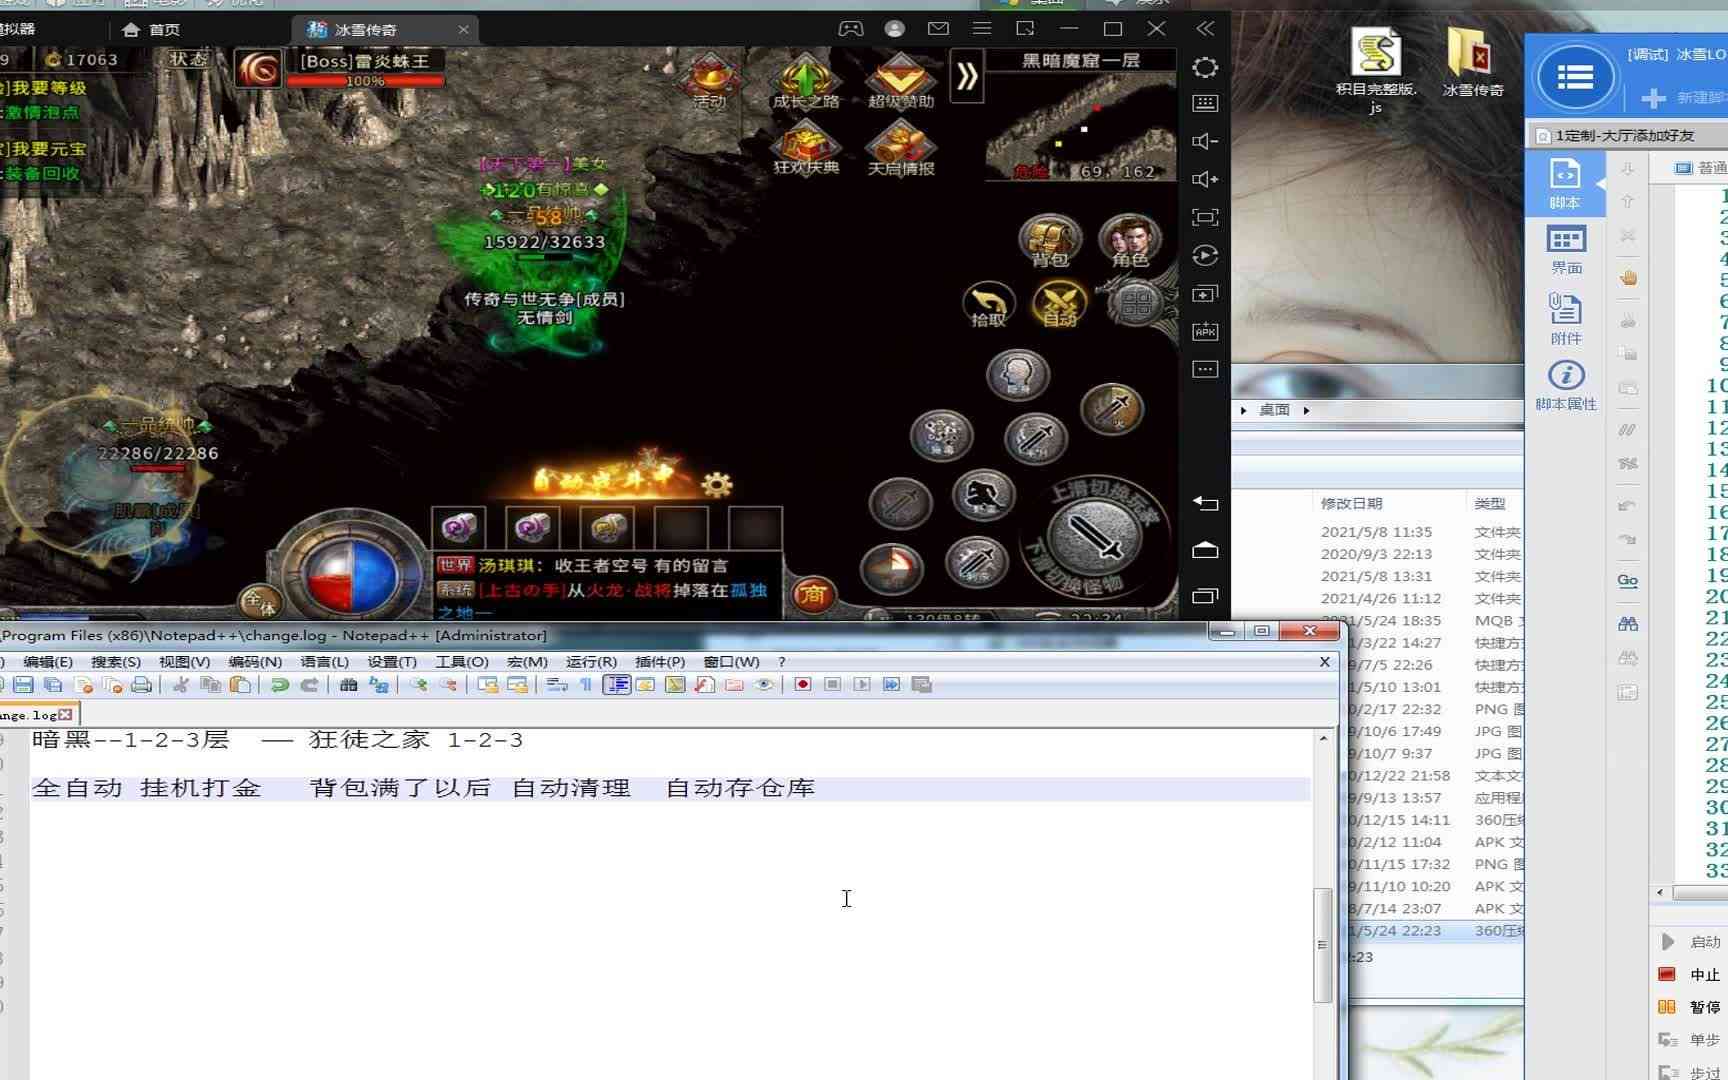Open 冰雪传奇 desktop archive icon
The image size is (1728, 1080).
pyautogui.click(x=1473, y=62)
